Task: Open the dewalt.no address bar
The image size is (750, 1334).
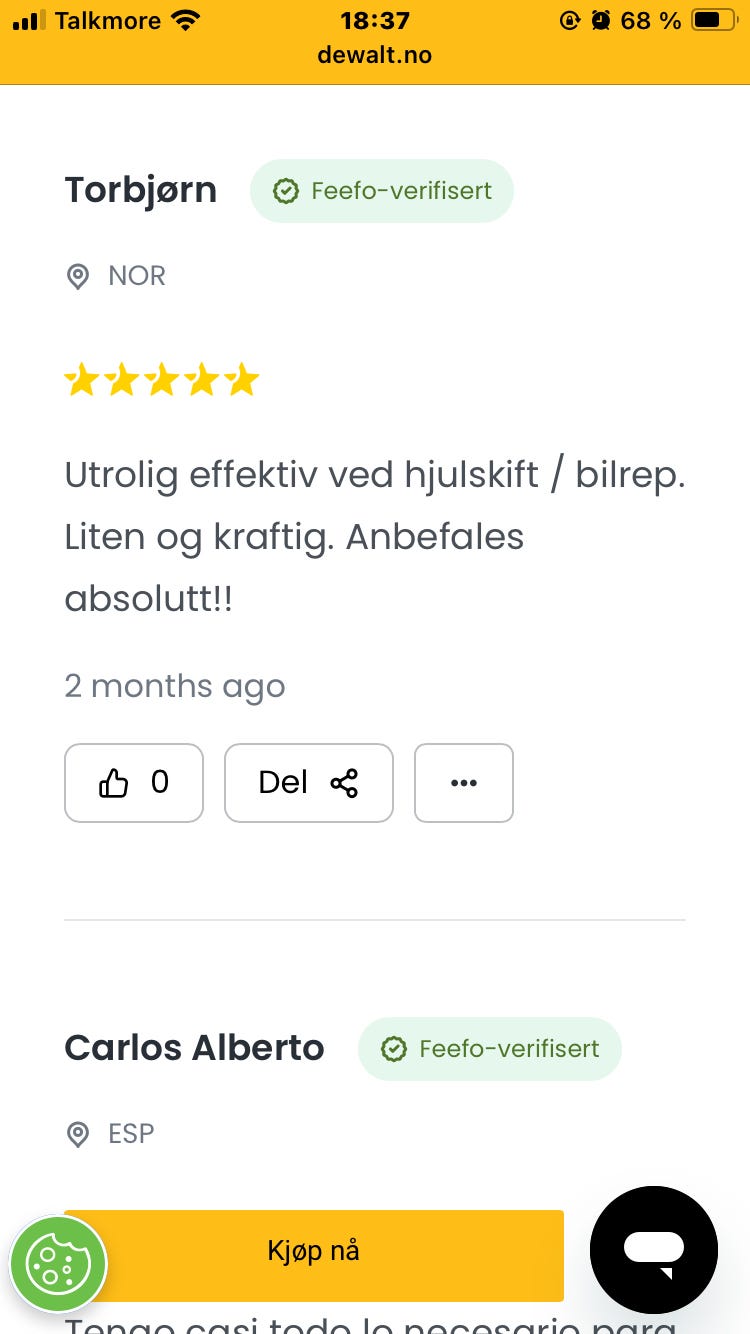Action: (x=375, y=56)
